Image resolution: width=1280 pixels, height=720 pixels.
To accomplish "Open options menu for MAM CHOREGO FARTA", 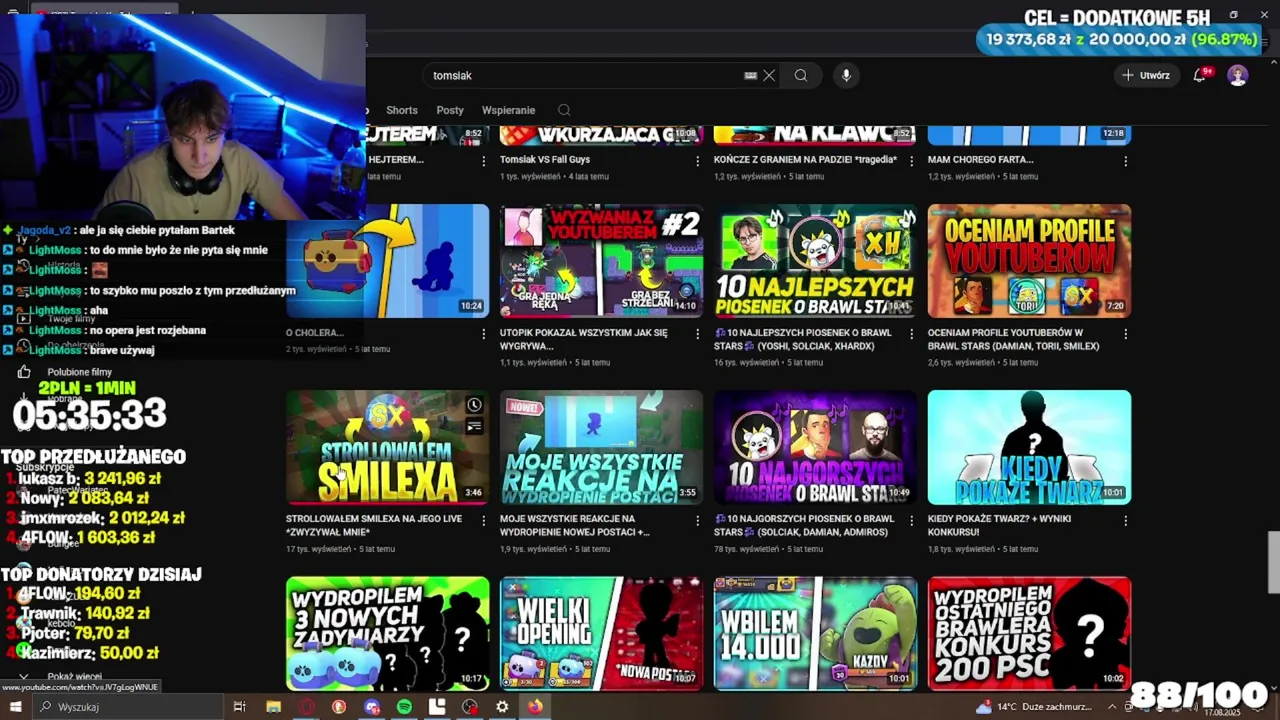I will pos(1126,161).
